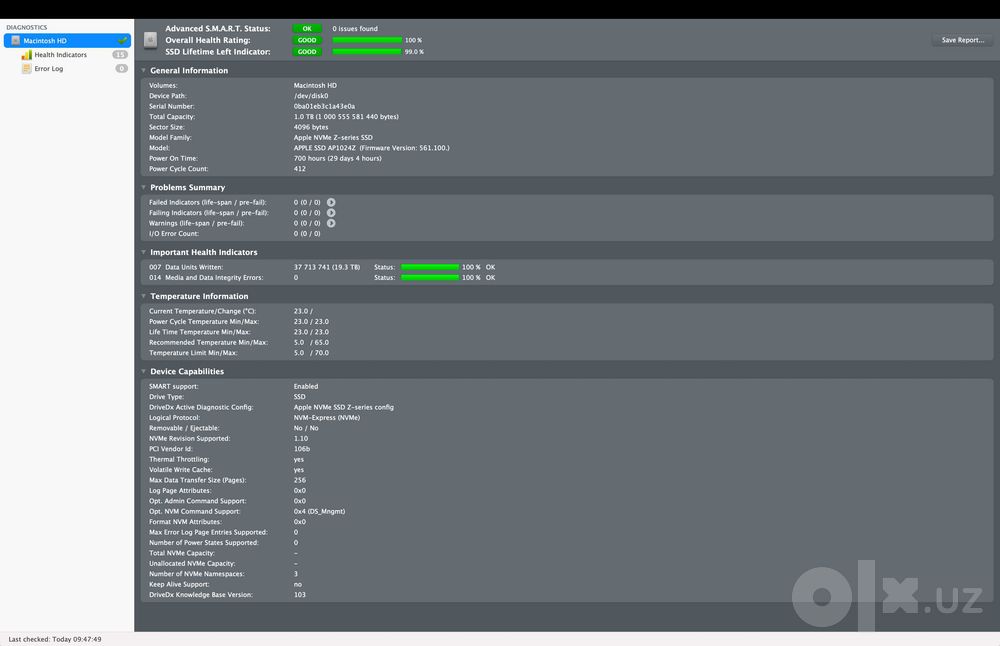Click the Error Log notepad icon
Screen dimensions: 1000x646
tap(26, 68)
